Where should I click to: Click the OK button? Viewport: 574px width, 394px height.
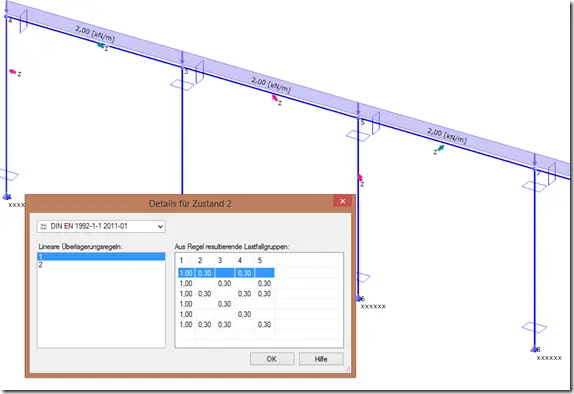(x=272, y=359)
